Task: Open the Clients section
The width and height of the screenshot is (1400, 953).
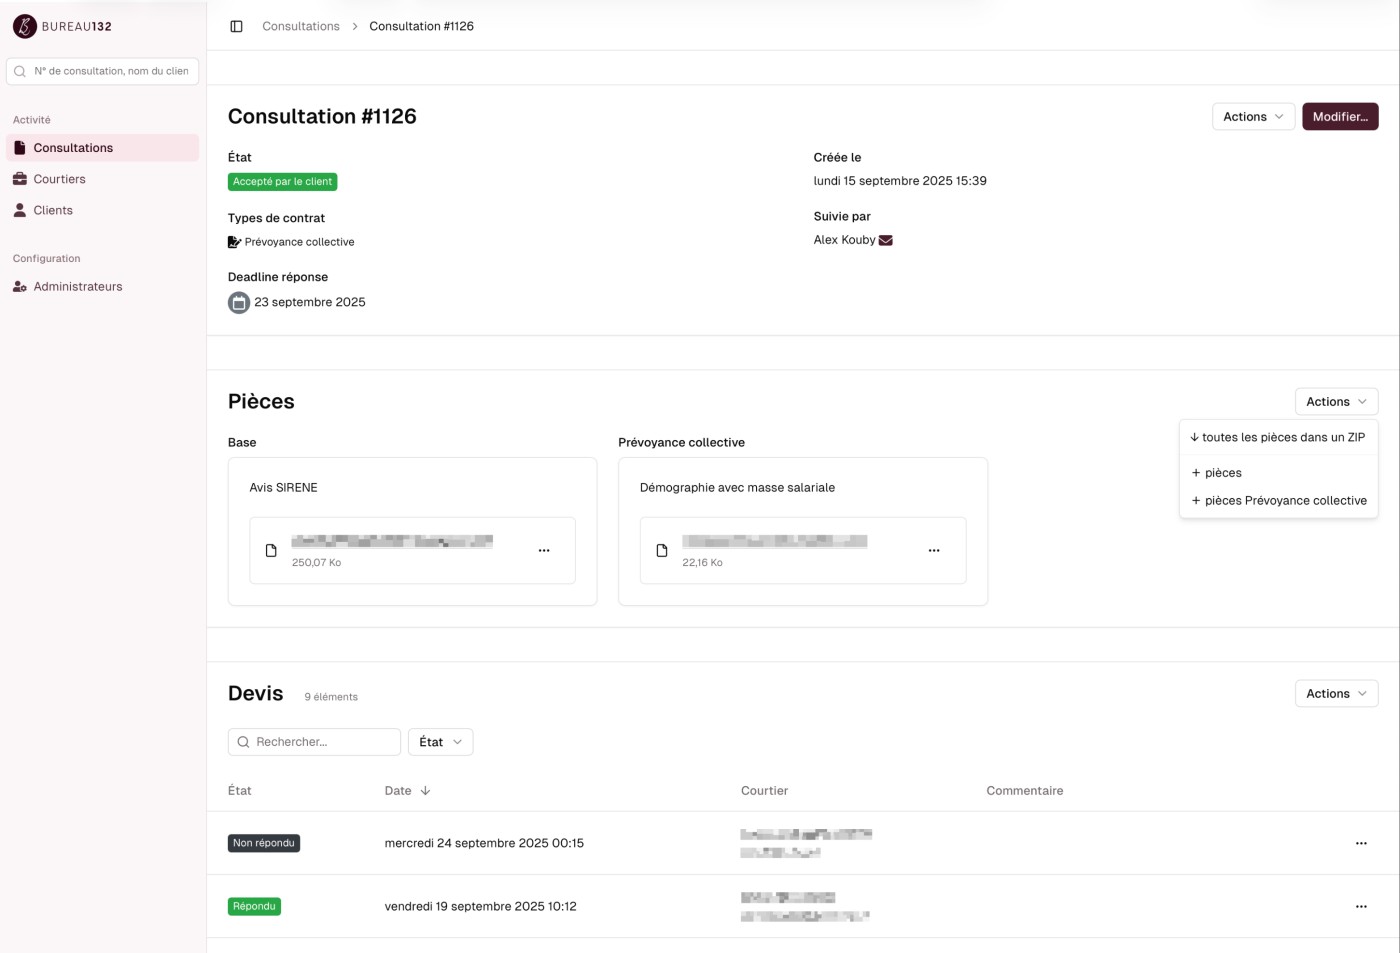Action: [52, 210]
